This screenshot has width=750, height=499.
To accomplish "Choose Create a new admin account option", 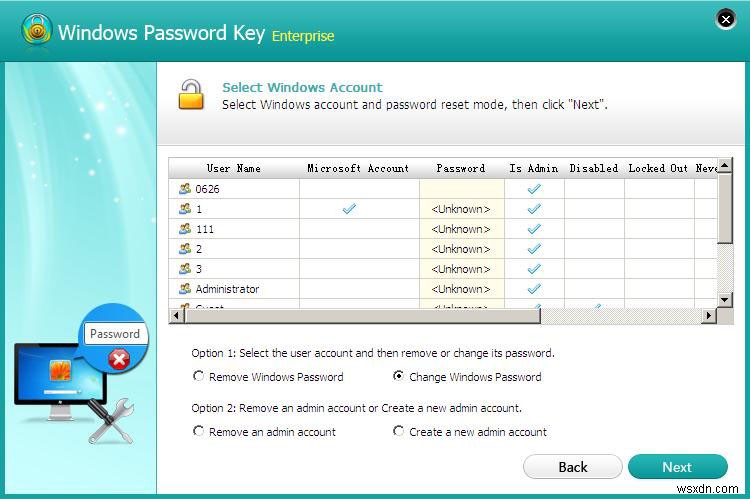I will (x=399, y=432).
